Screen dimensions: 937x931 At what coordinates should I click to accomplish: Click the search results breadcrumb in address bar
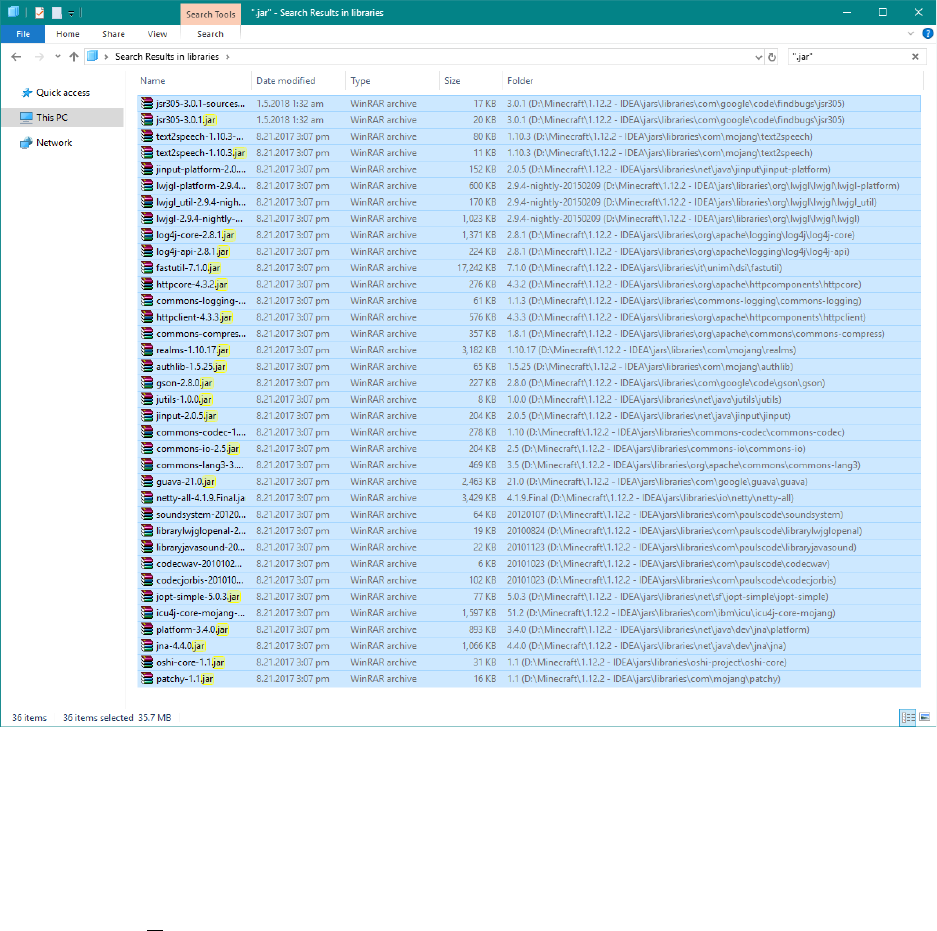(x=167, y=57)
